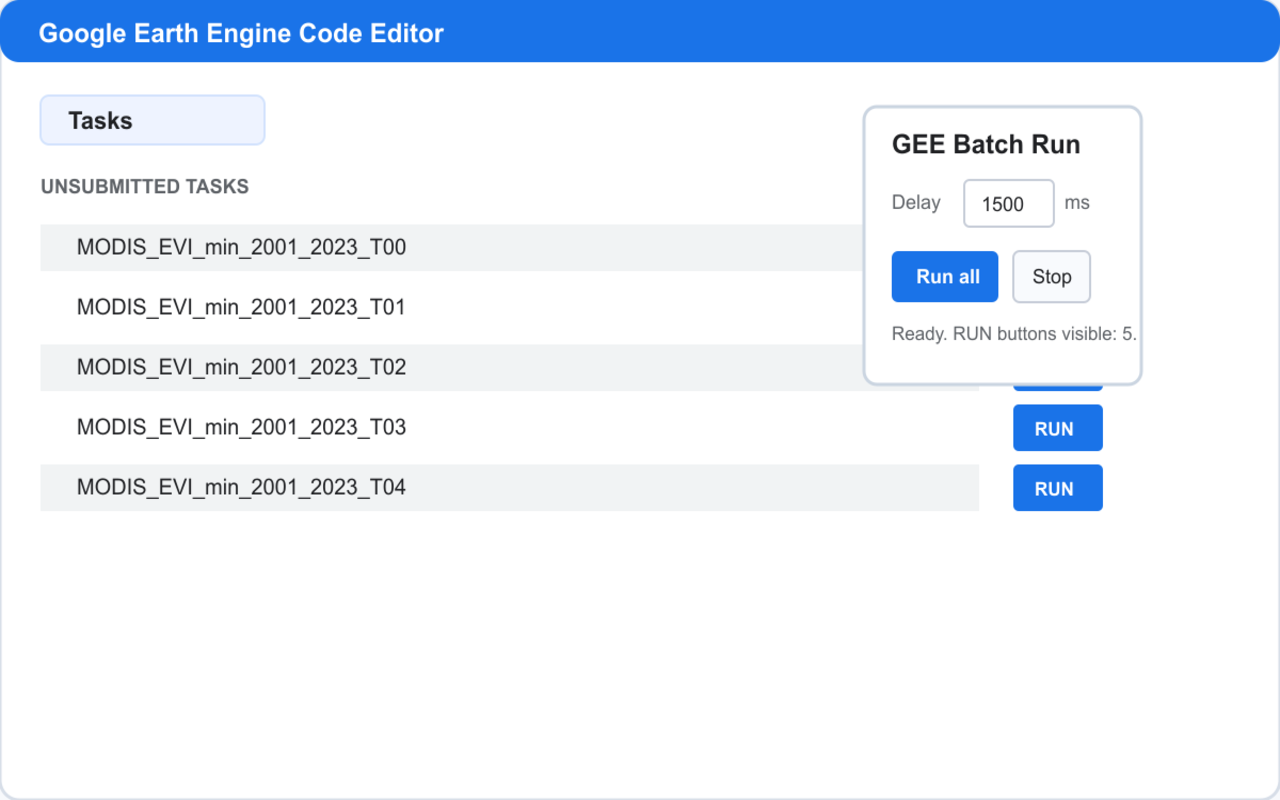The width and height of the screenshot is (1280, 800).
Task: Click the ms unit label
Action: point(1077,202)
